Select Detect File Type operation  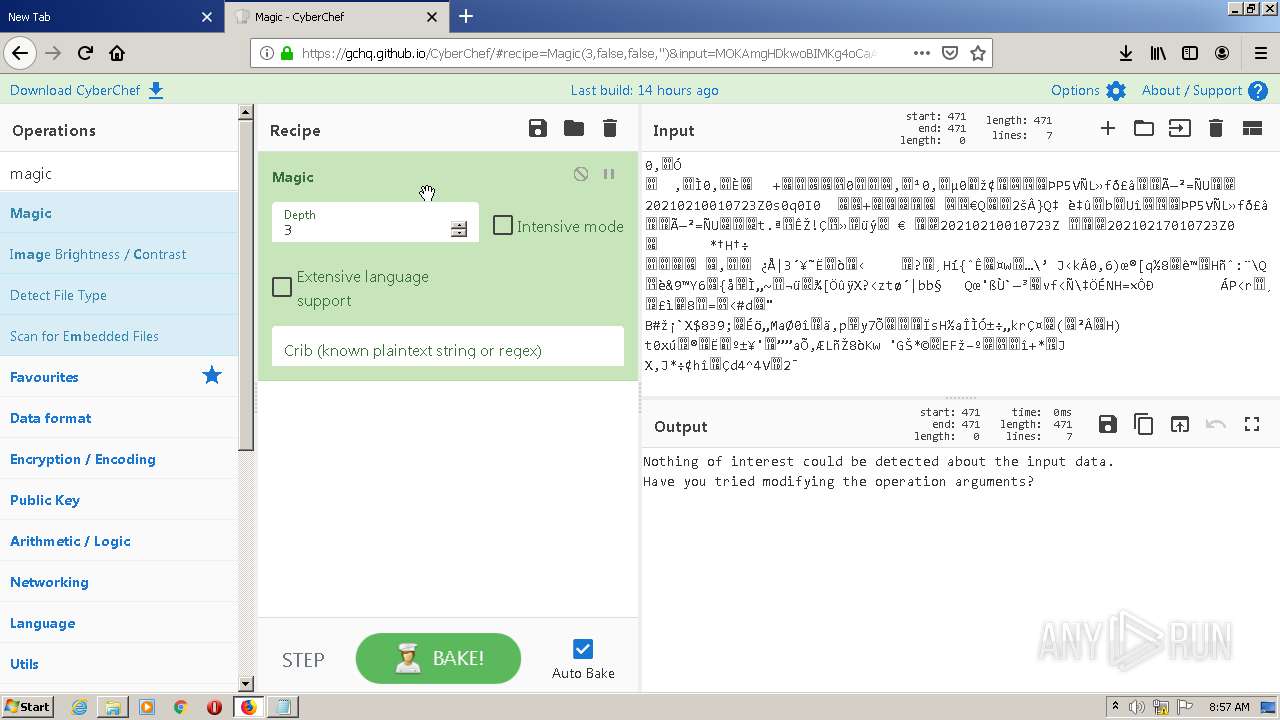pos(119,295)
